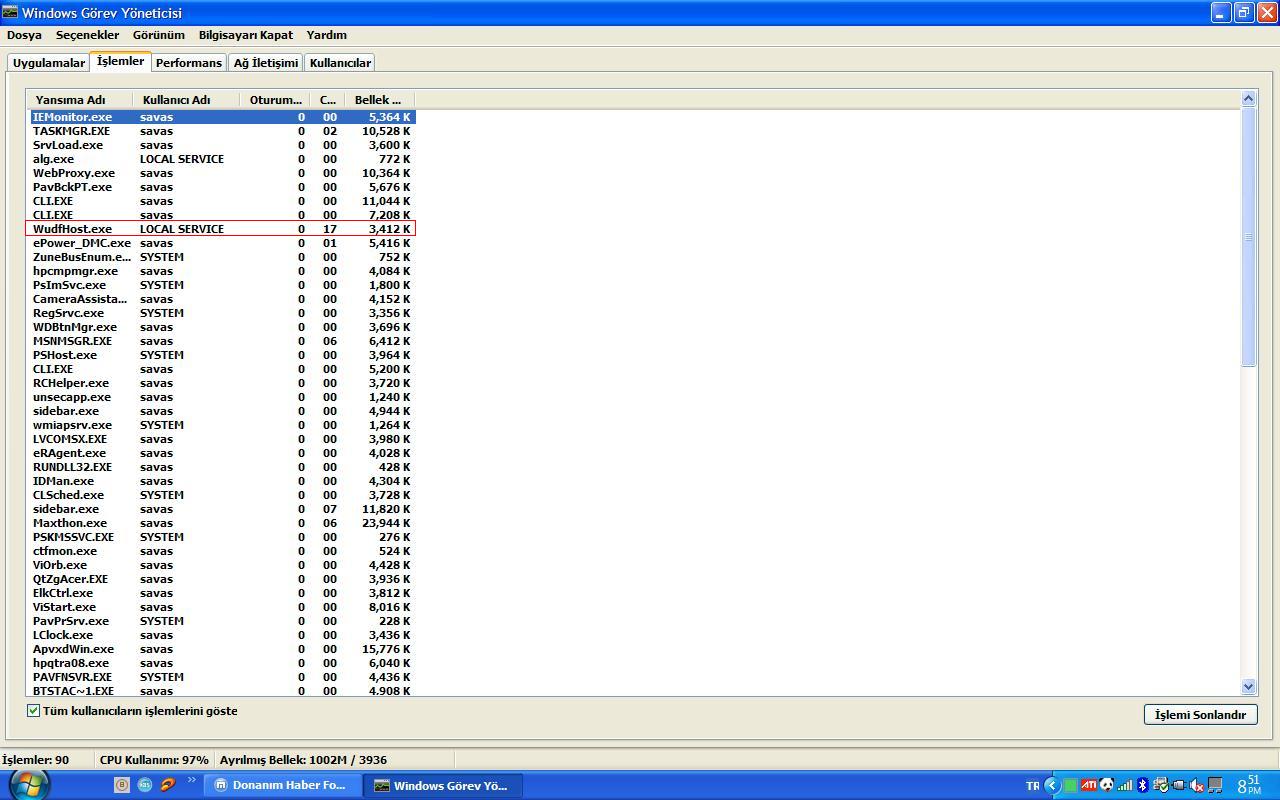Sort by the Bellek column header
1280x800 pixels.
(379, 100)
